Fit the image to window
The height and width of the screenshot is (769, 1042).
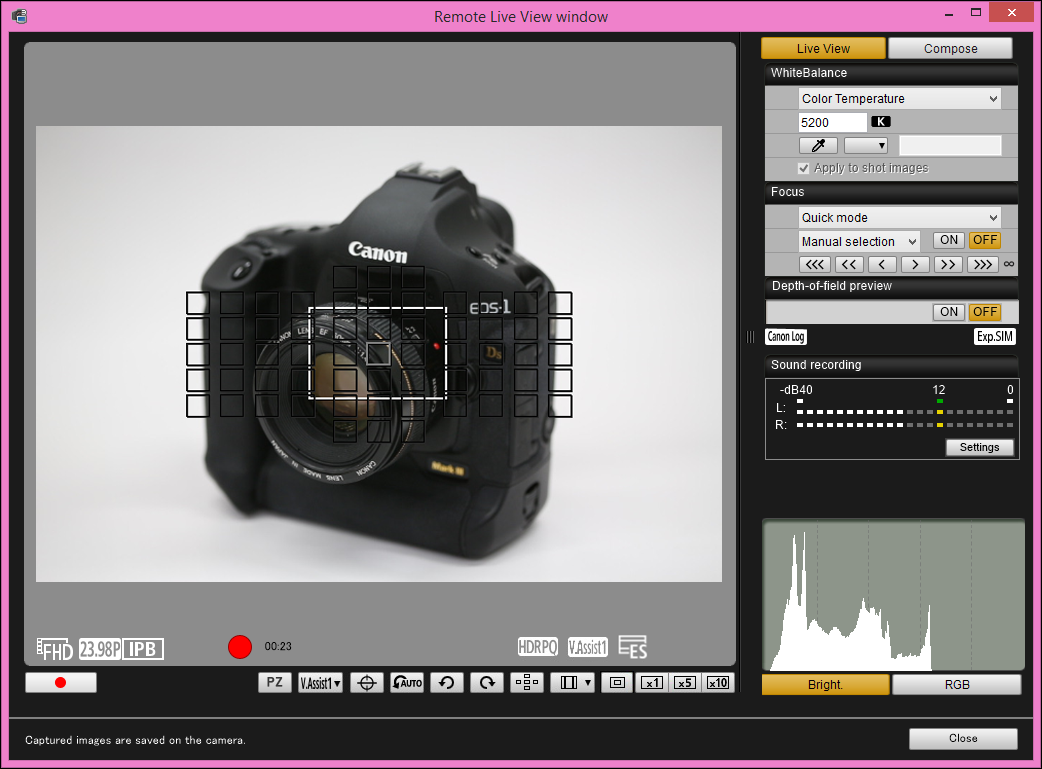click(617, 683)
